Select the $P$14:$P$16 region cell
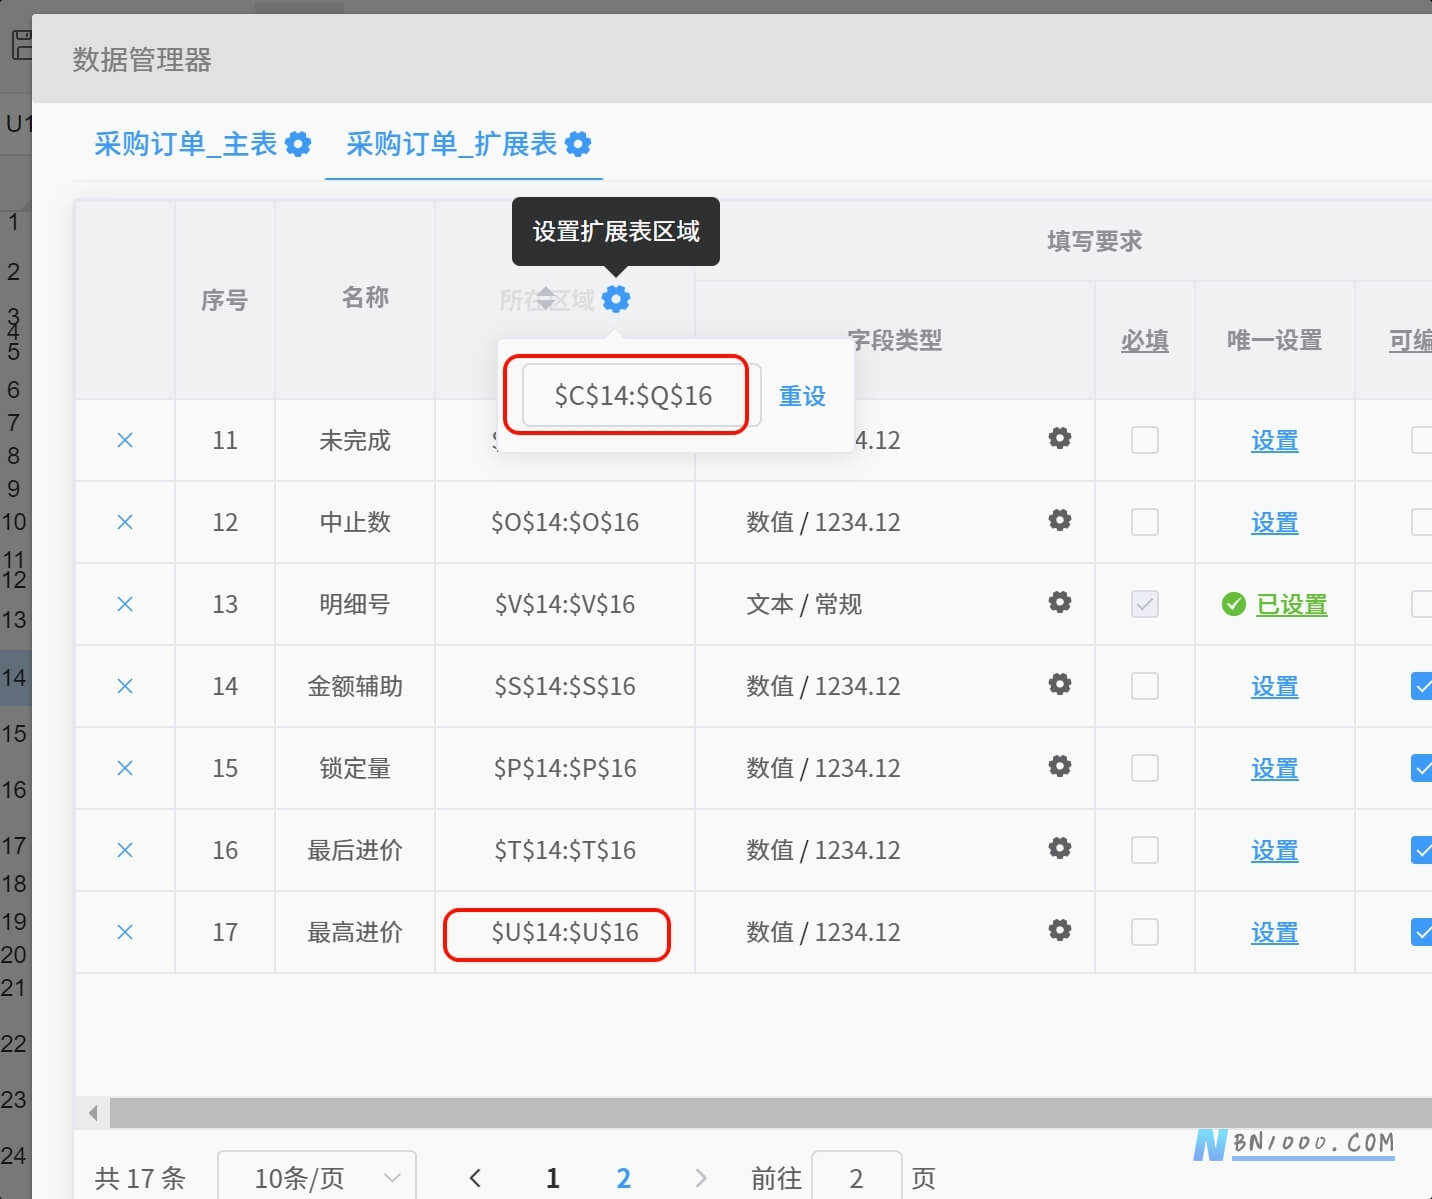1432x1199 pixels. [x=565, y=768]
